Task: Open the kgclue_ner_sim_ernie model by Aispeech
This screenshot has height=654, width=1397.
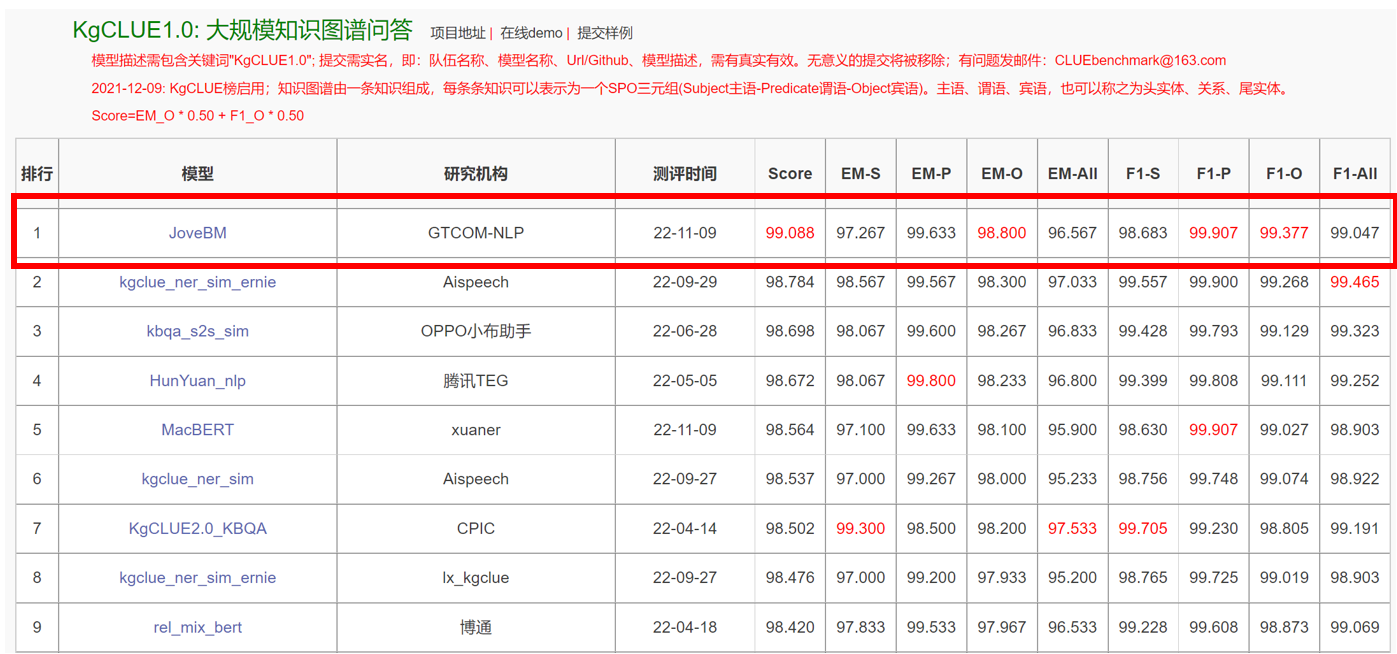Action: click(197, 282)
